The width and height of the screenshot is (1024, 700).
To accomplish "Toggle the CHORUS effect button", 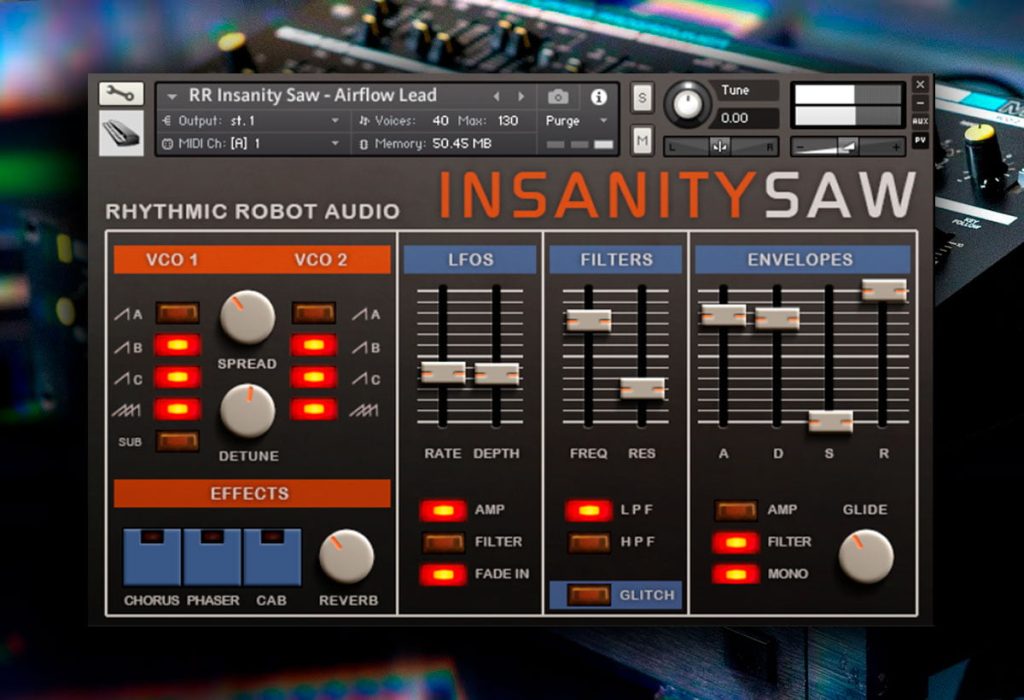I will (x=152, y=557).
